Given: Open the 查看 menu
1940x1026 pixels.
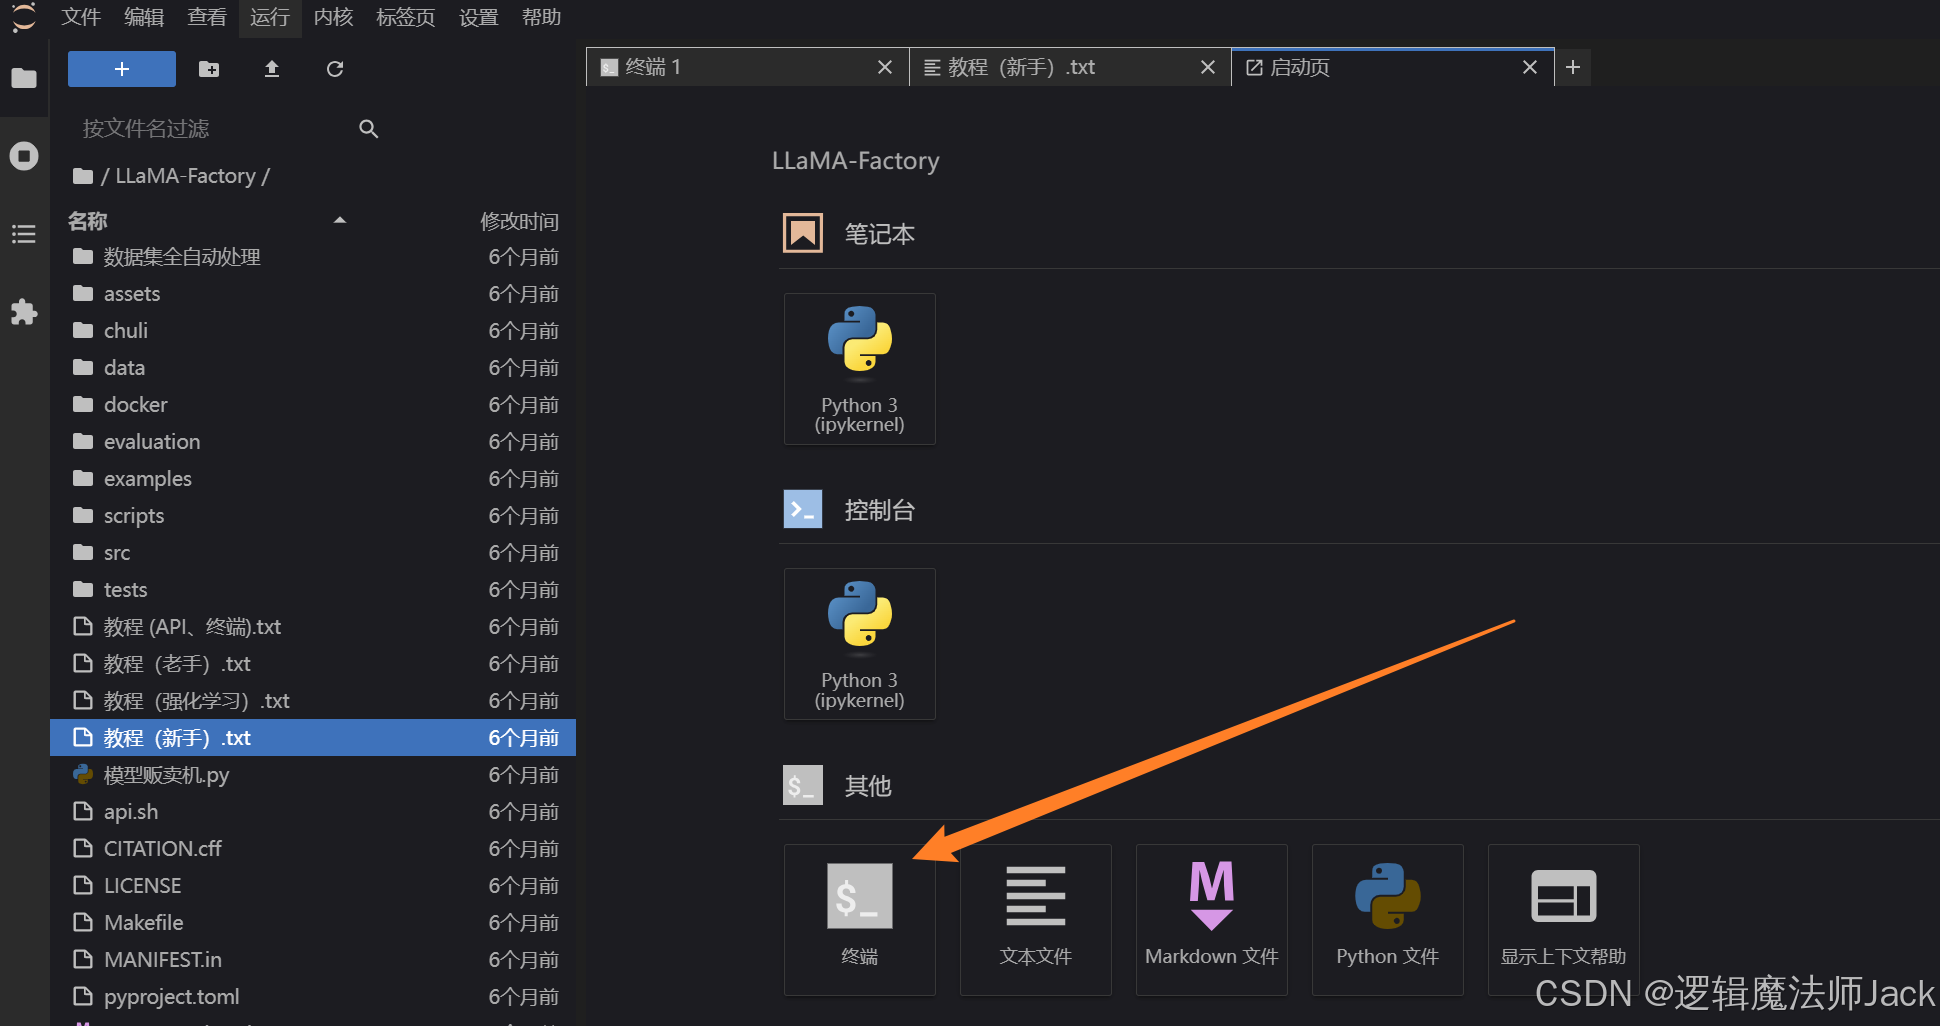Looking at the screenshot, I should point(207,17).
